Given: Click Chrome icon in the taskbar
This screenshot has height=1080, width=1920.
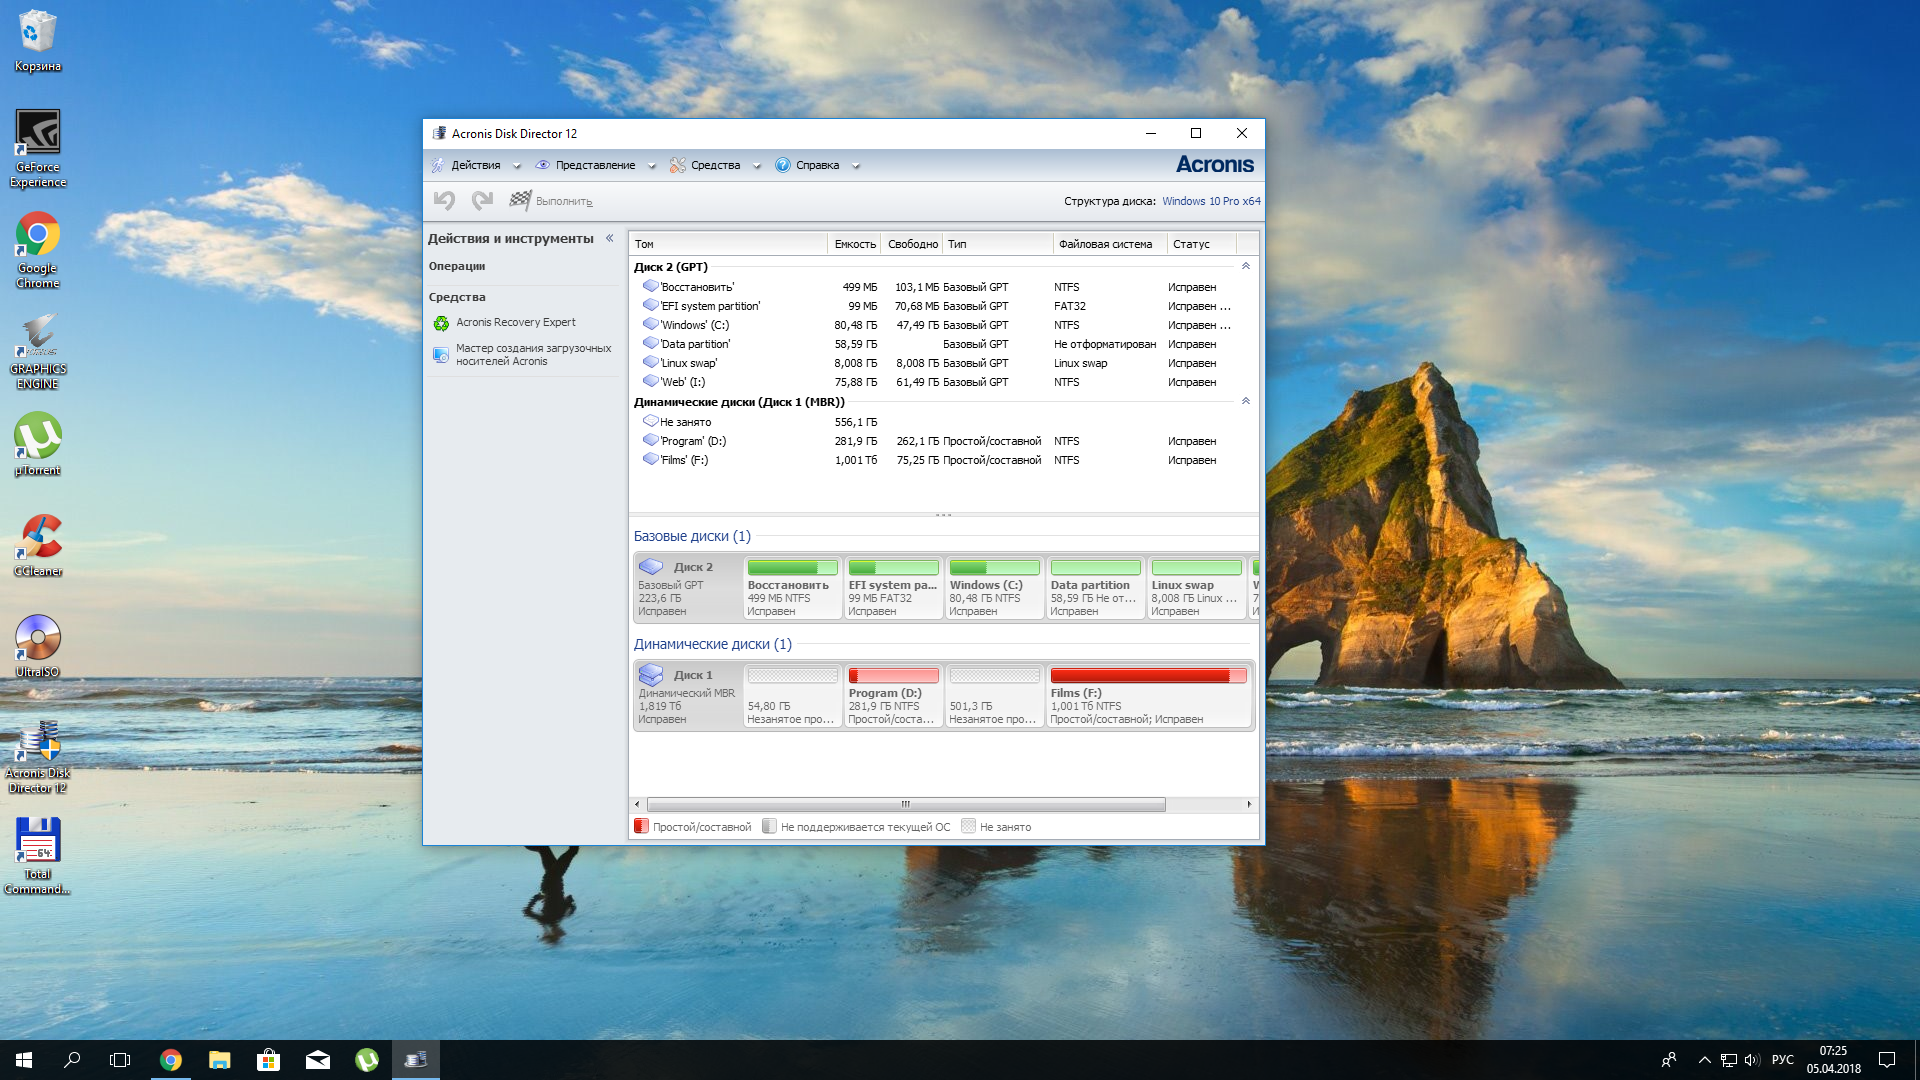Looking at the screenshot, I should coord(171,1060).
